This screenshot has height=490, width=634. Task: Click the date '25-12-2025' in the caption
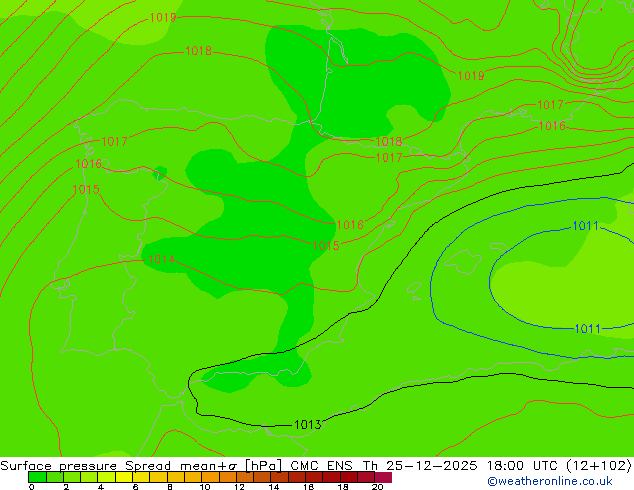coord(431,466)
